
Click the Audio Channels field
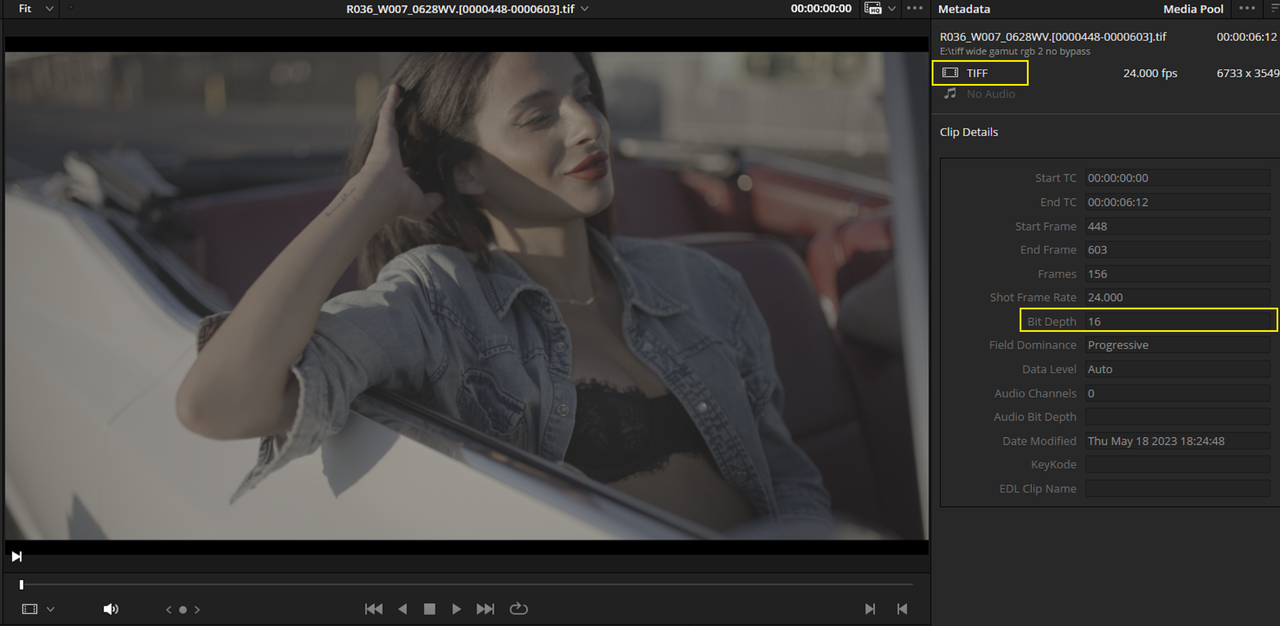point(1177,393)
